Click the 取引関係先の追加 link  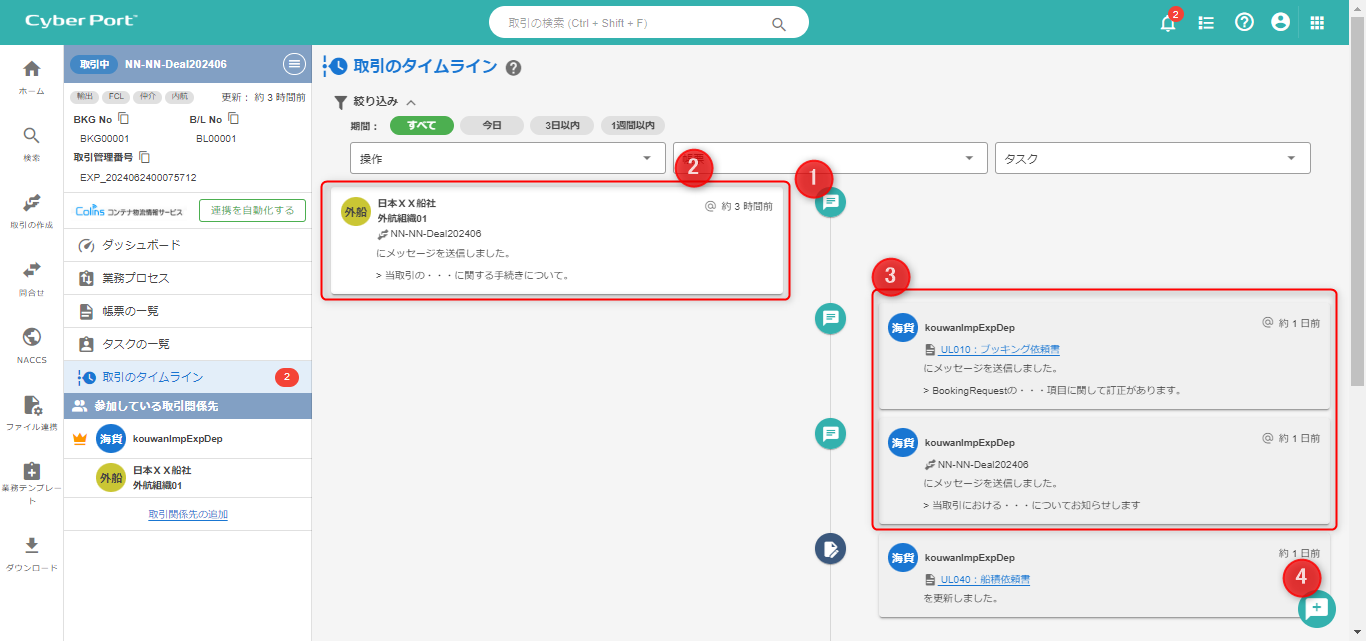[188, 514]
